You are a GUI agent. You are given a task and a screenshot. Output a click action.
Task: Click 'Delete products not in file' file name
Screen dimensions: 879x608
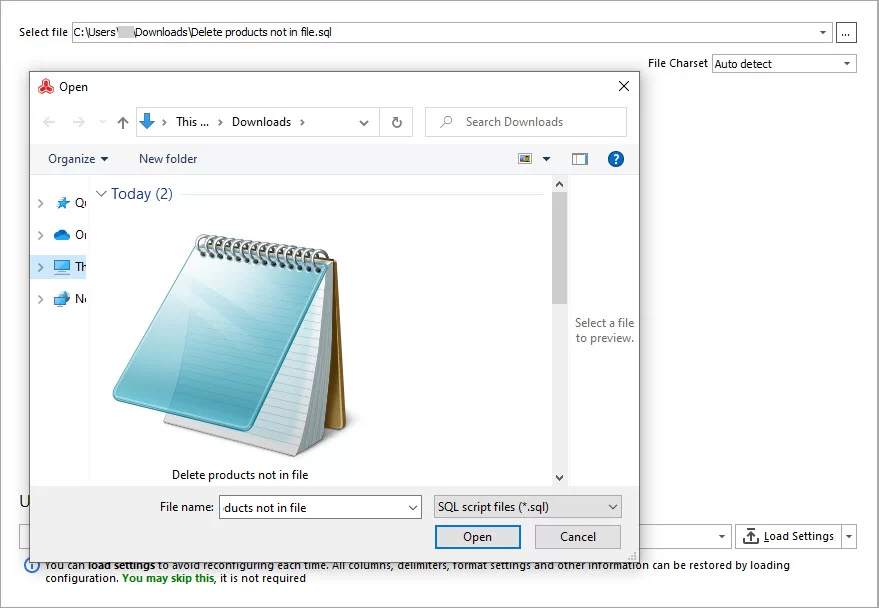point(240,475)
